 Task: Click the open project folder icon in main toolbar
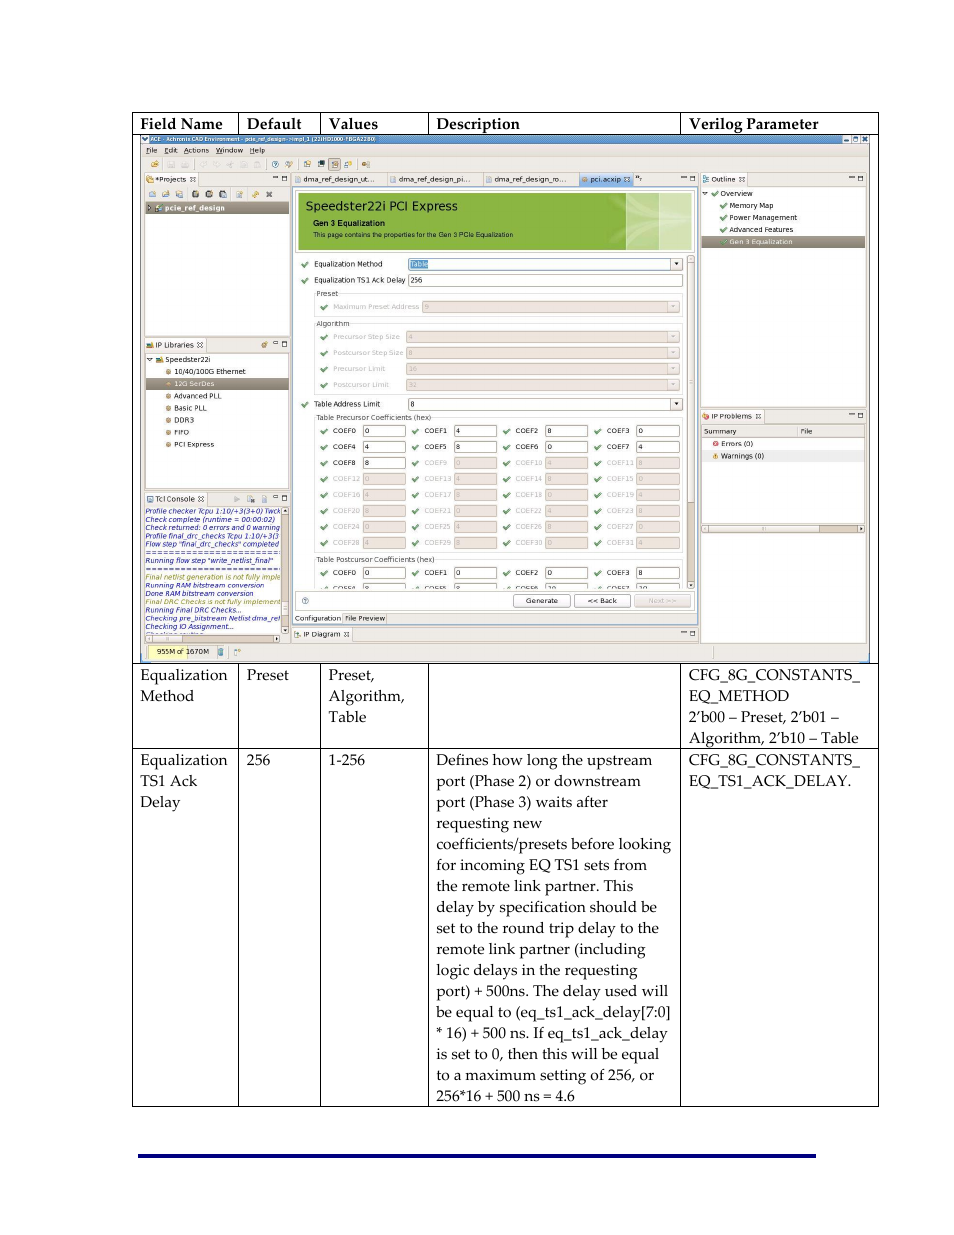click(x=155, y=164)
